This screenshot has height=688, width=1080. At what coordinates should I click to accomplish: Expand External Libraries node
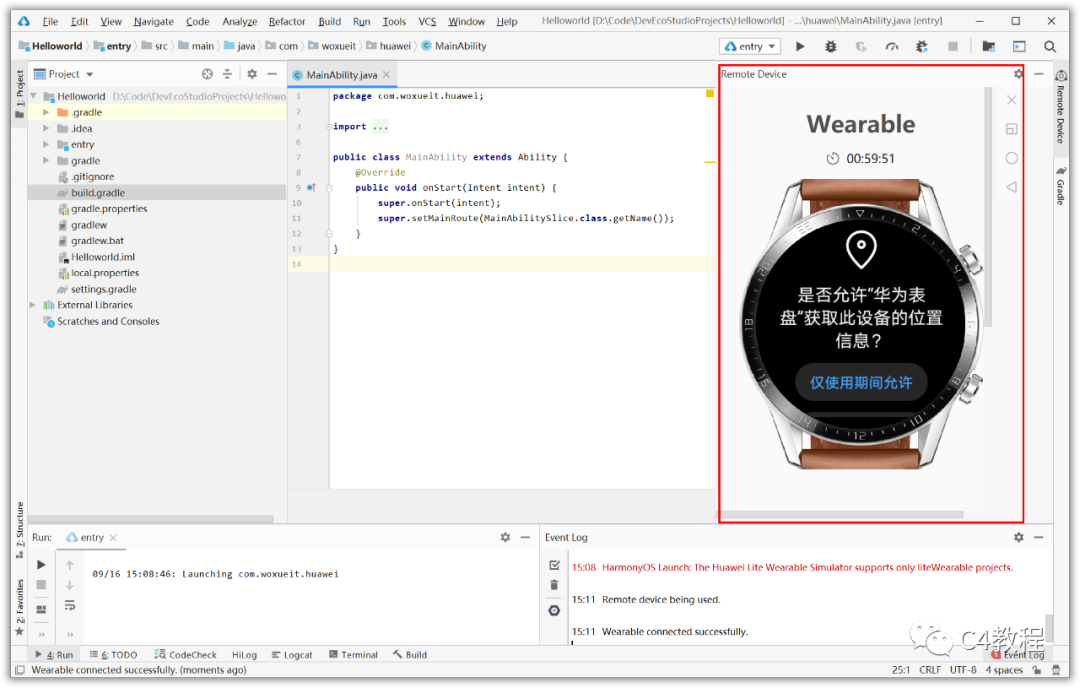[32, 305]
